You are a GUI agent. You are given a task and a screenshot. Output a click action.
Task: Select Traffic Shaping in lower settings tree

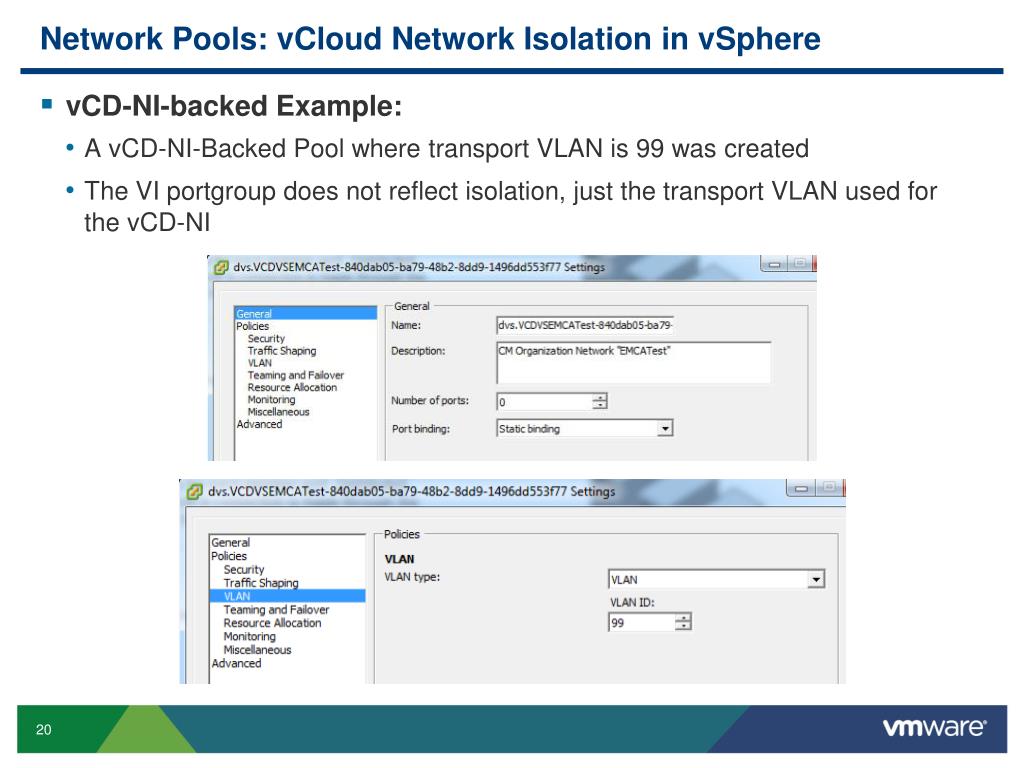pyautogui.click(x=261, y=583)
